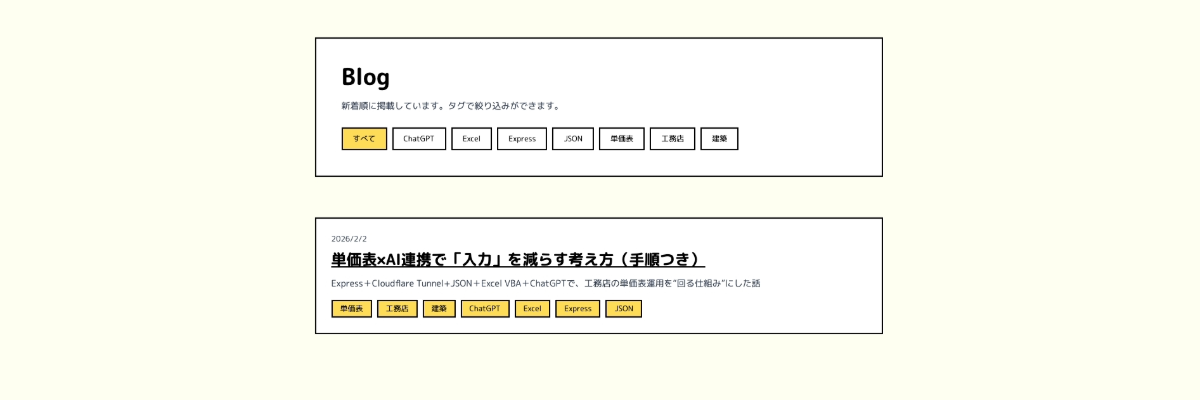Click the yellow ChatGPT tag on post
This screenshot has height=400, width=1200.
coord(485,309)
